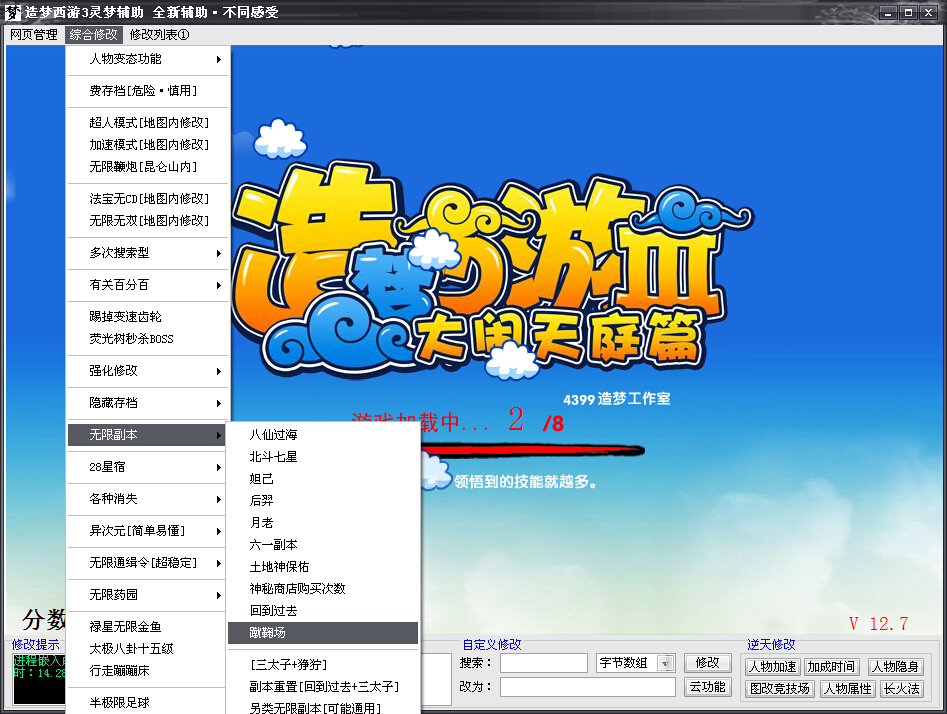
Task: Click the application icon in title bar
Action: click(12, 12)
